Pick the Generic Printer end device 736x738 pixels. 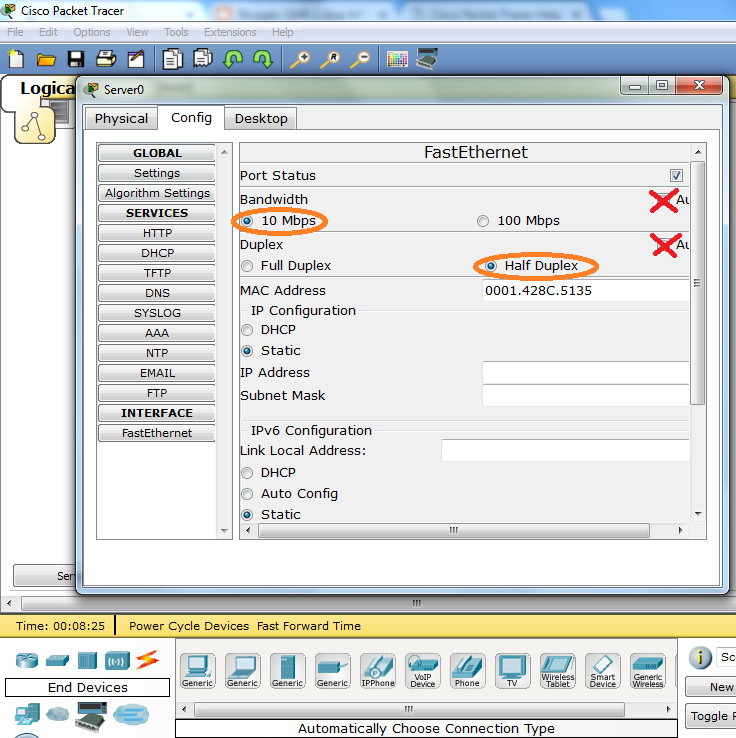click(332, 671)
